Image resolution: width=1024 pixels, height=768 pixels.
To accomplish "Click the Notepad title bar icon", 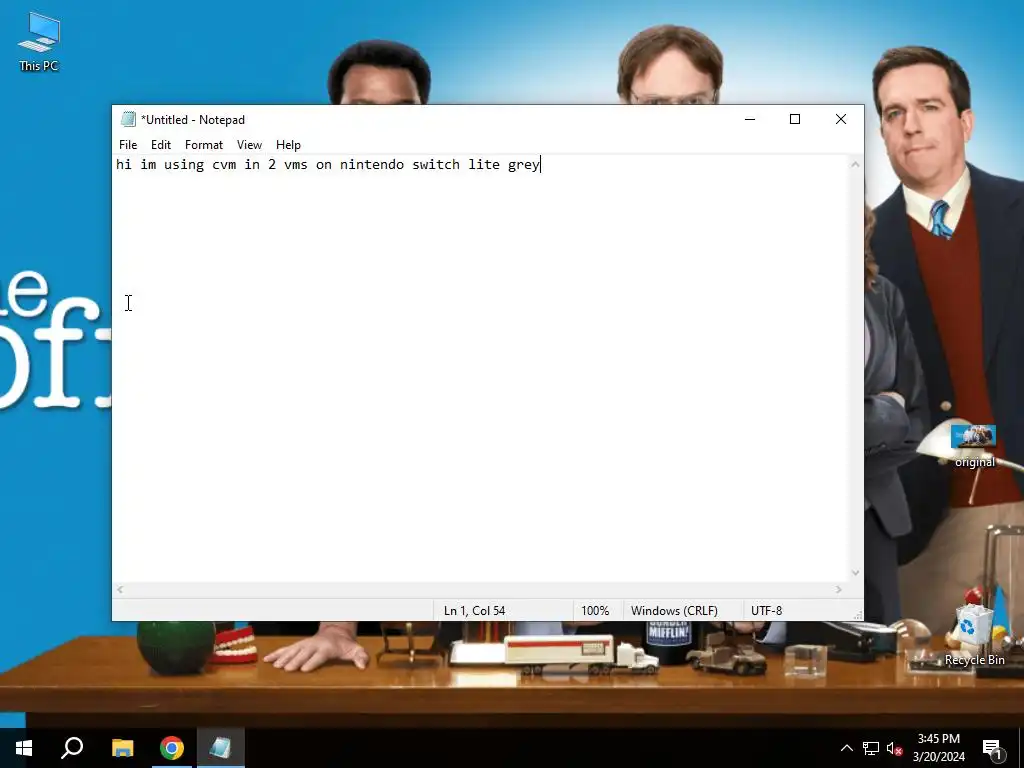I will pos(128,120).
